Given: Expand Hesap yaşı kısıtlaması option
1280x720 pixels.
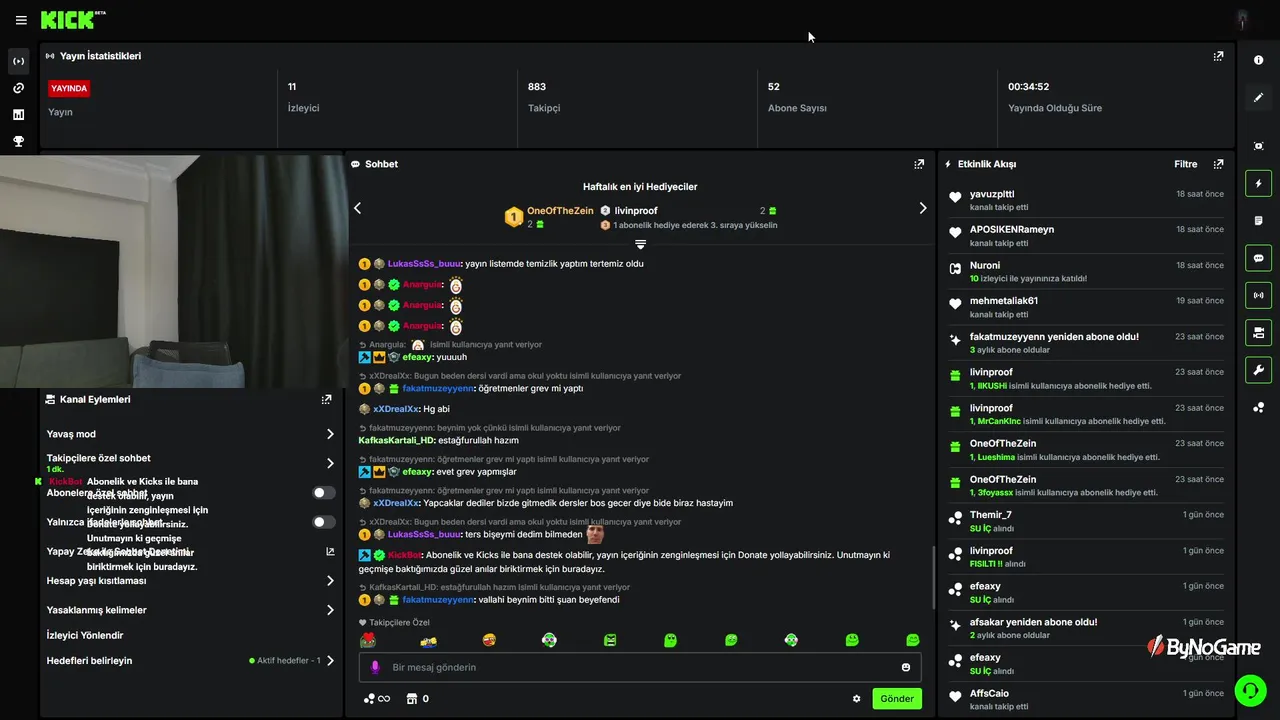Looking at the screenshot, I should pyautogui.click(x=190, y=581).
